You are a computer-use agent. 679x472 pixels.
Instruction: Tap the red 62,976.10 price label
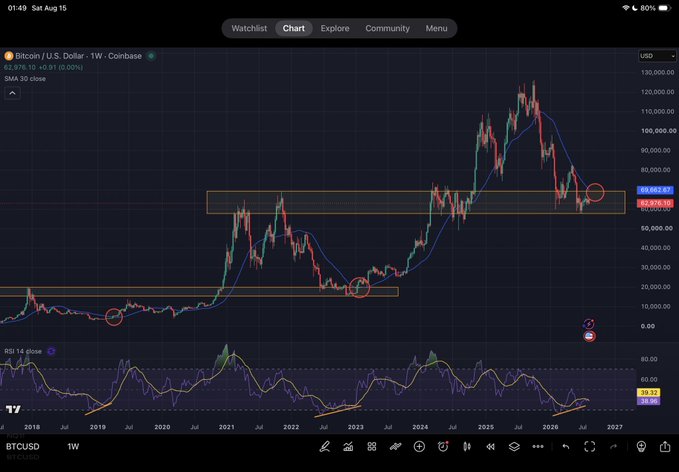(x=655, y=203)
